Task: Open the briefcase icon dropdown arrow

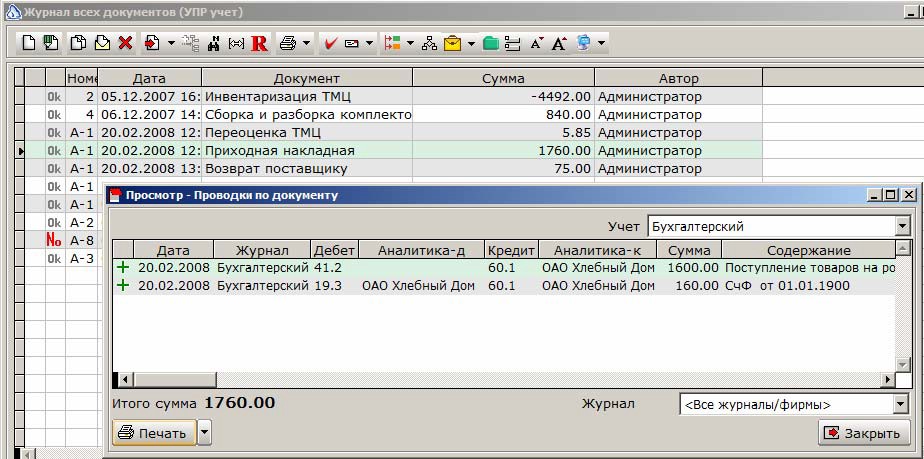Action: tap(471, 43)
